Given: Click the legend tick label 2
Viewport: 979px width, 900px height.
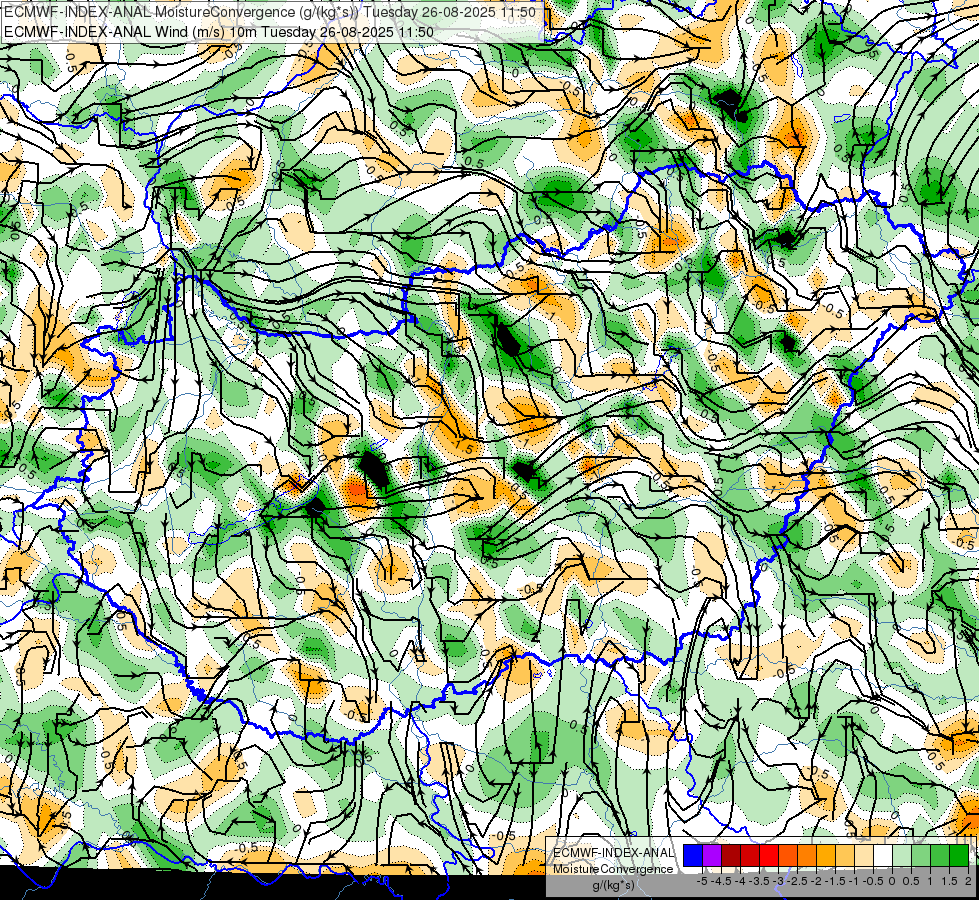Looking at the screenshot, I should (968, 881).
